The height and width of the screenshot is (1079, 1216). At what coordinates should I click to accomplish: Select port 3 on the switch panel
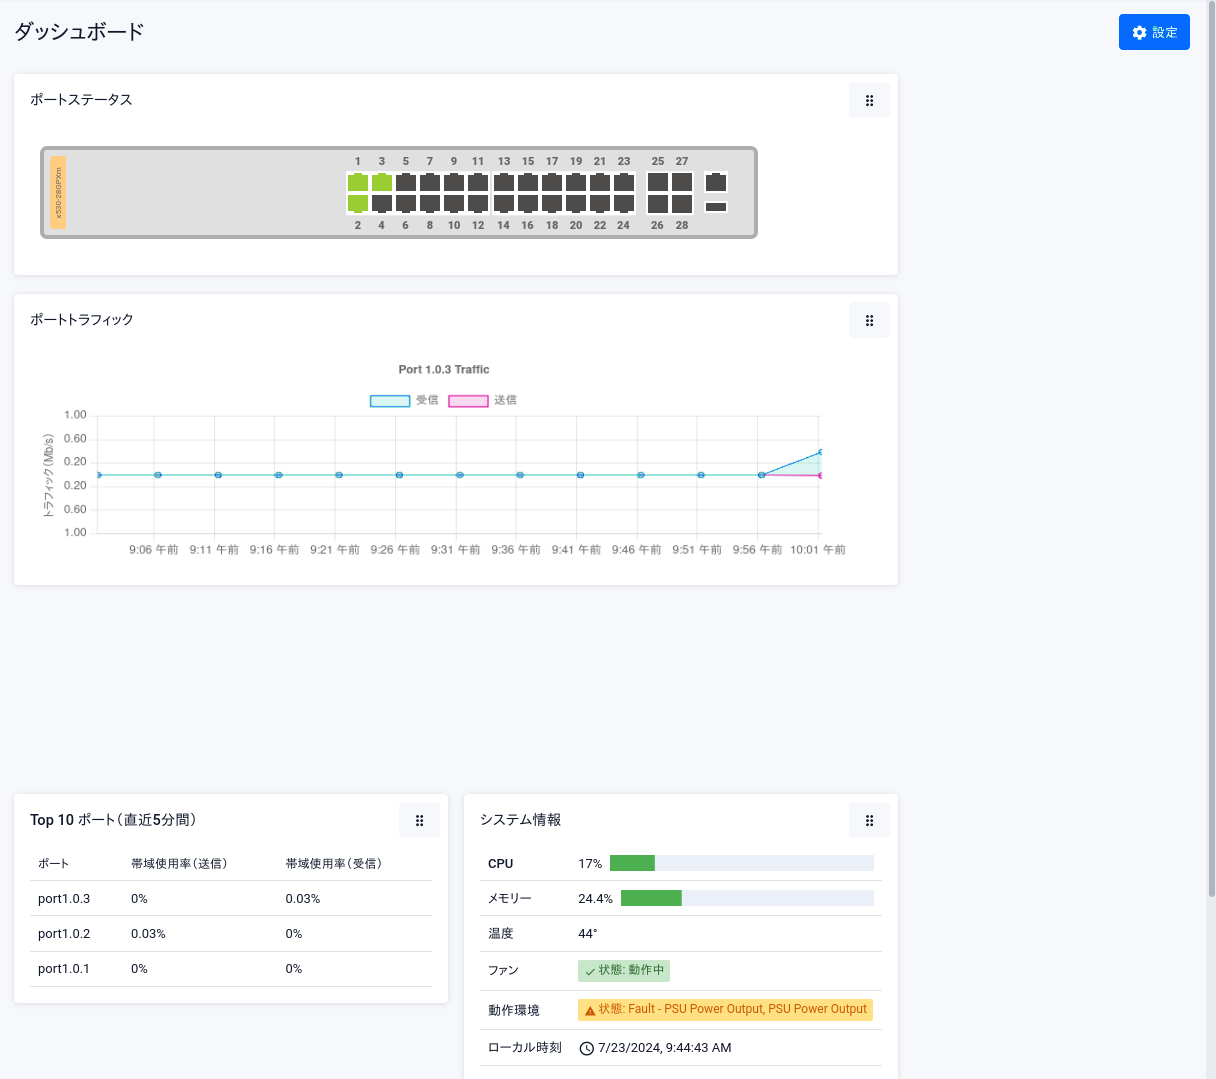(x=381, y=183)
